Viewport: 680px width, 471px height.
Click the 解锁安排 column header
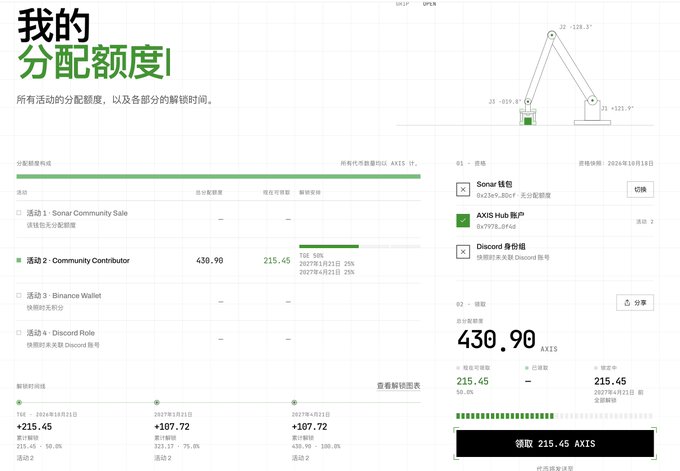point(310,192)
